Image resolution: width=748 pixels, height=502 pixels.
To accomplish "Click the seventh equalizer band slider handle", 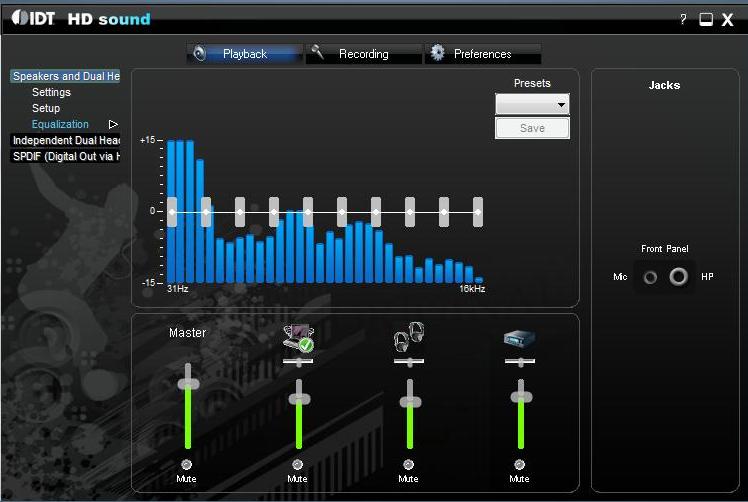I will pos(376,212).
